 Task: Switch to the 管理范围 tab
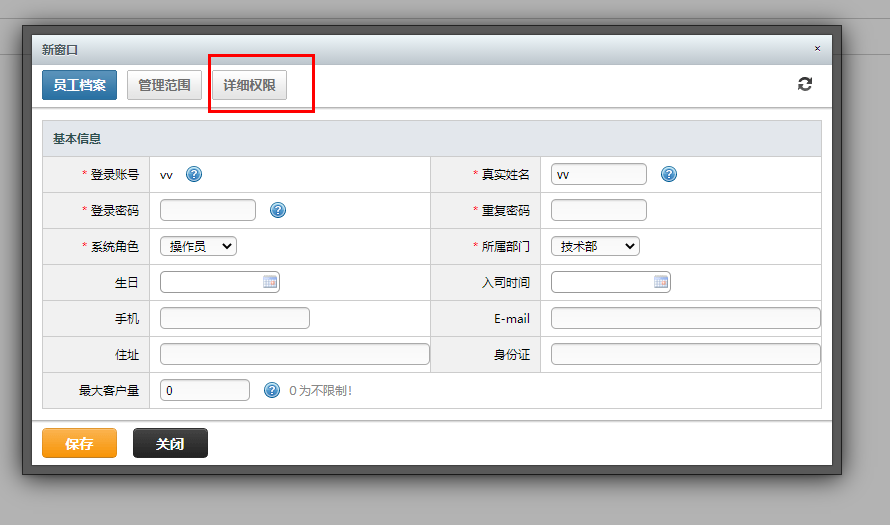pos(165,85)
